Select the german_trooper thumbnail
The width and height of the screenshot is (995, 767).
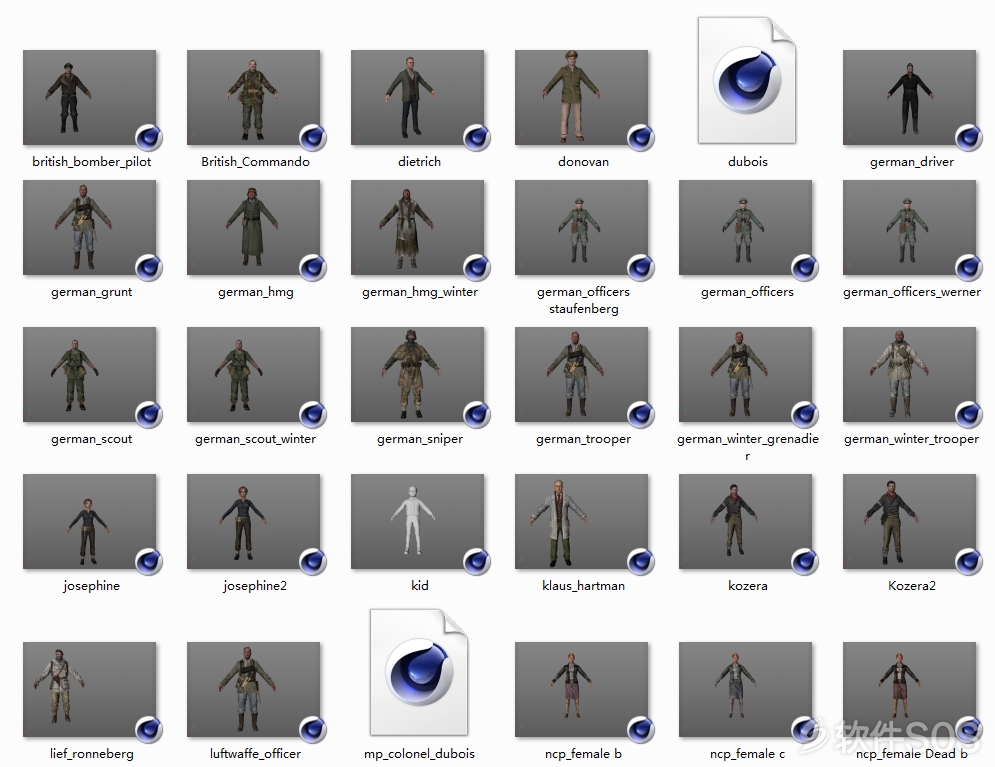point(581,375)
